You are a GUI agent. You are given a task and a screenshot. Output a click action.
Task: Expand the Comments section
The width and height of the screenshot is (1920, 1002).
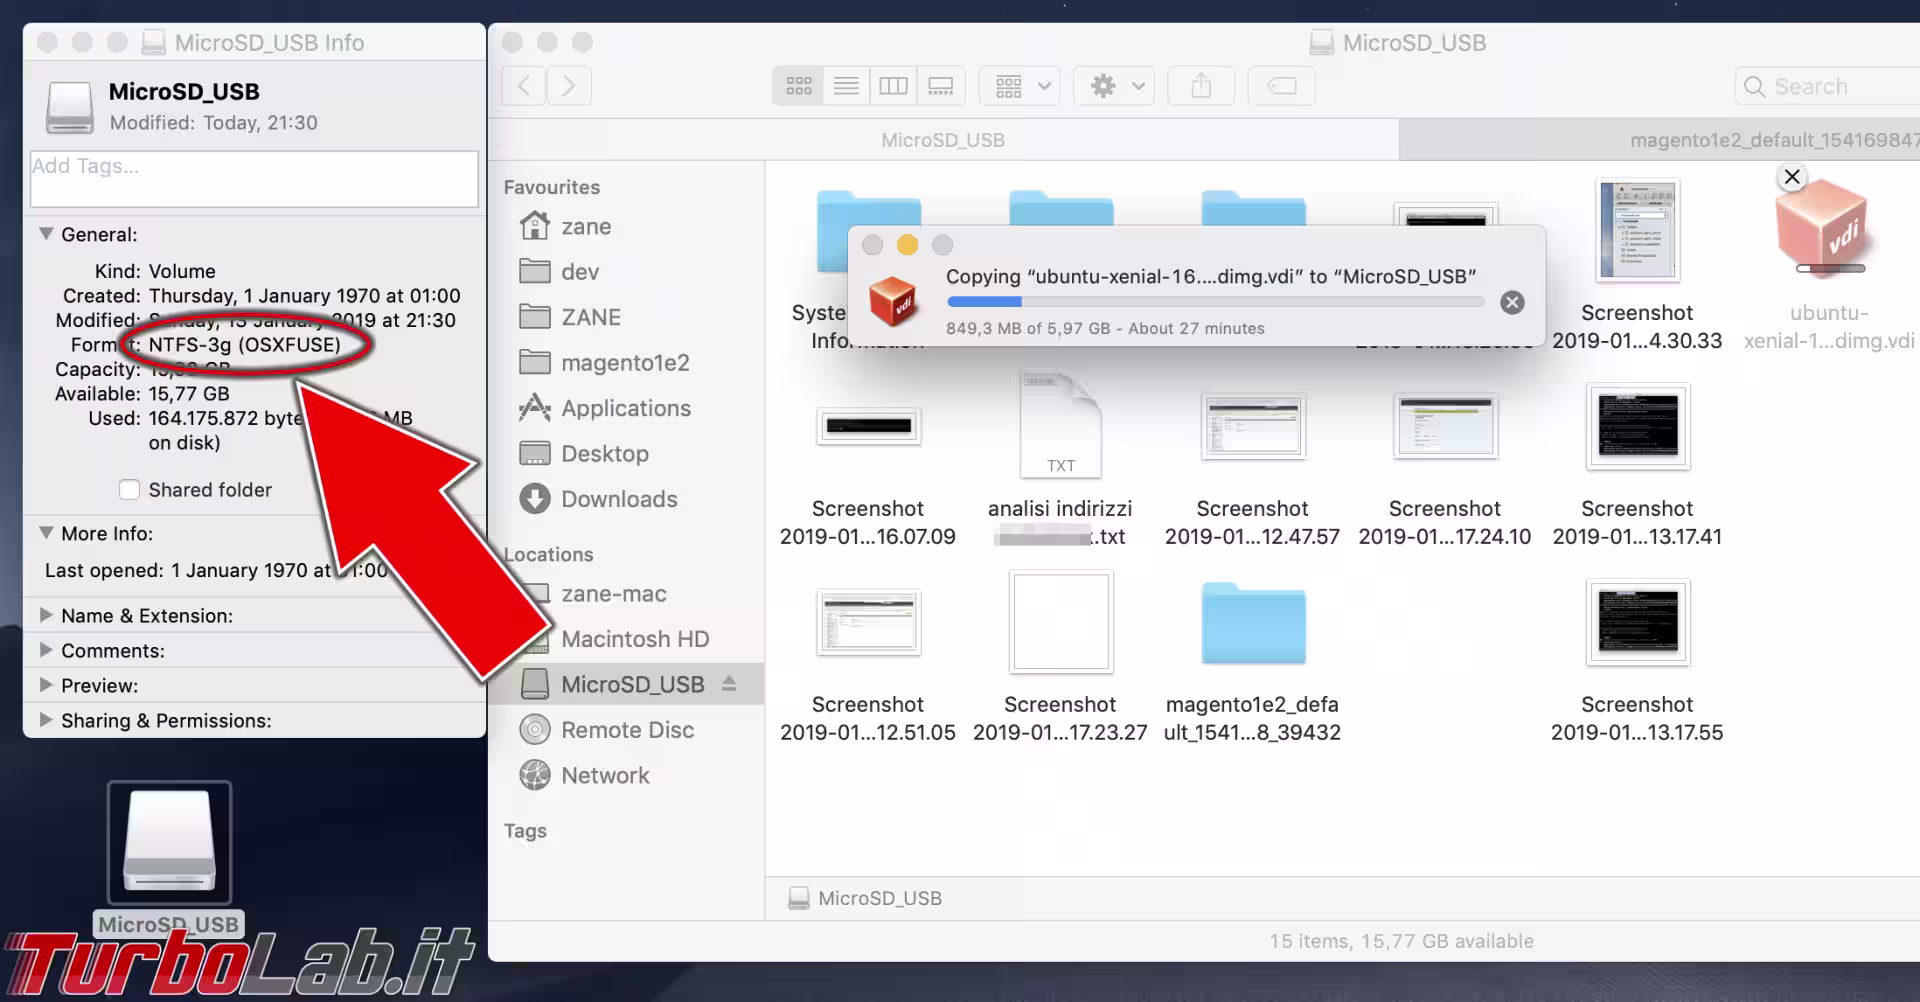pyautogui.click(x=46, y=650)
